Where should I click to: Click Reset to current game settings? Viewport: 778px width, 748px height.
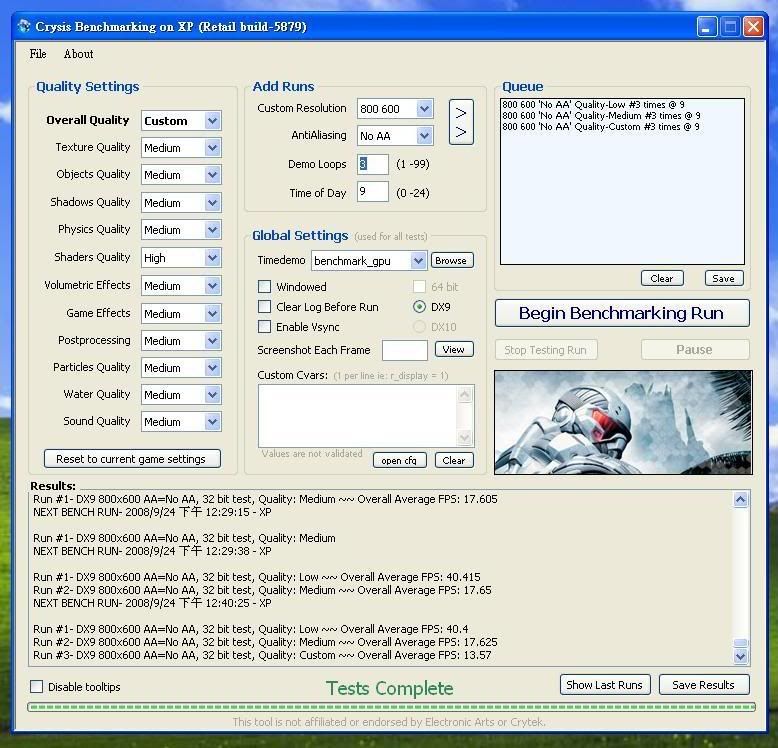[x=132, y=459]
